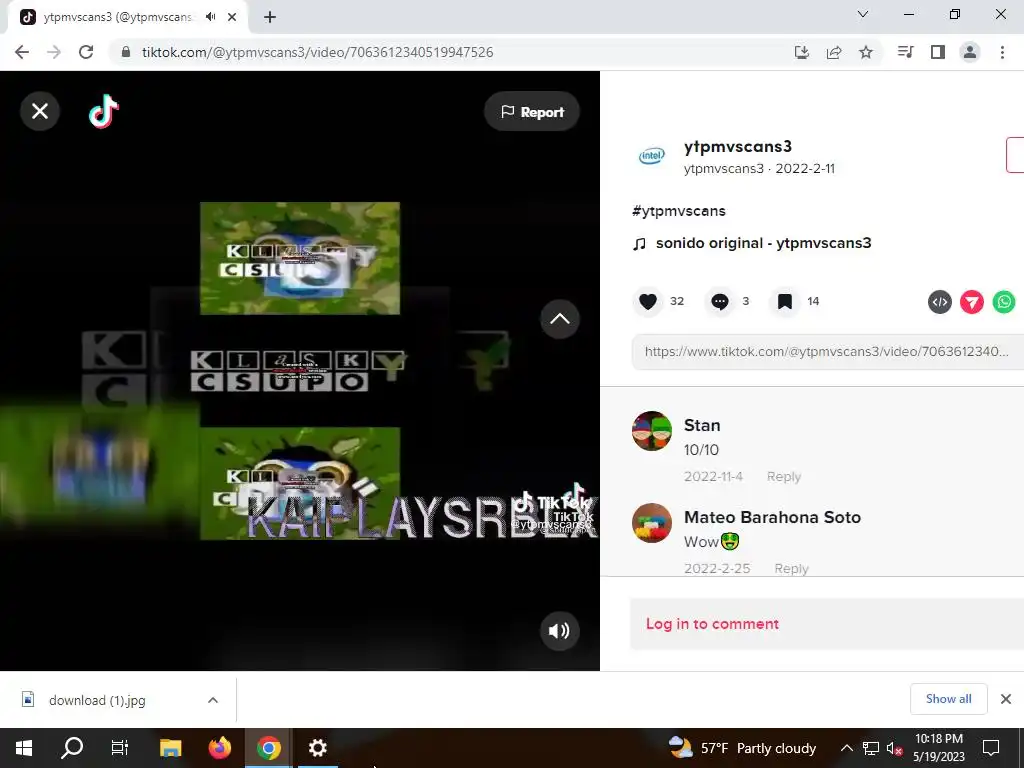1024x768 pixels.
Task: Open File Explorer from taskbar
Action: 170,748
